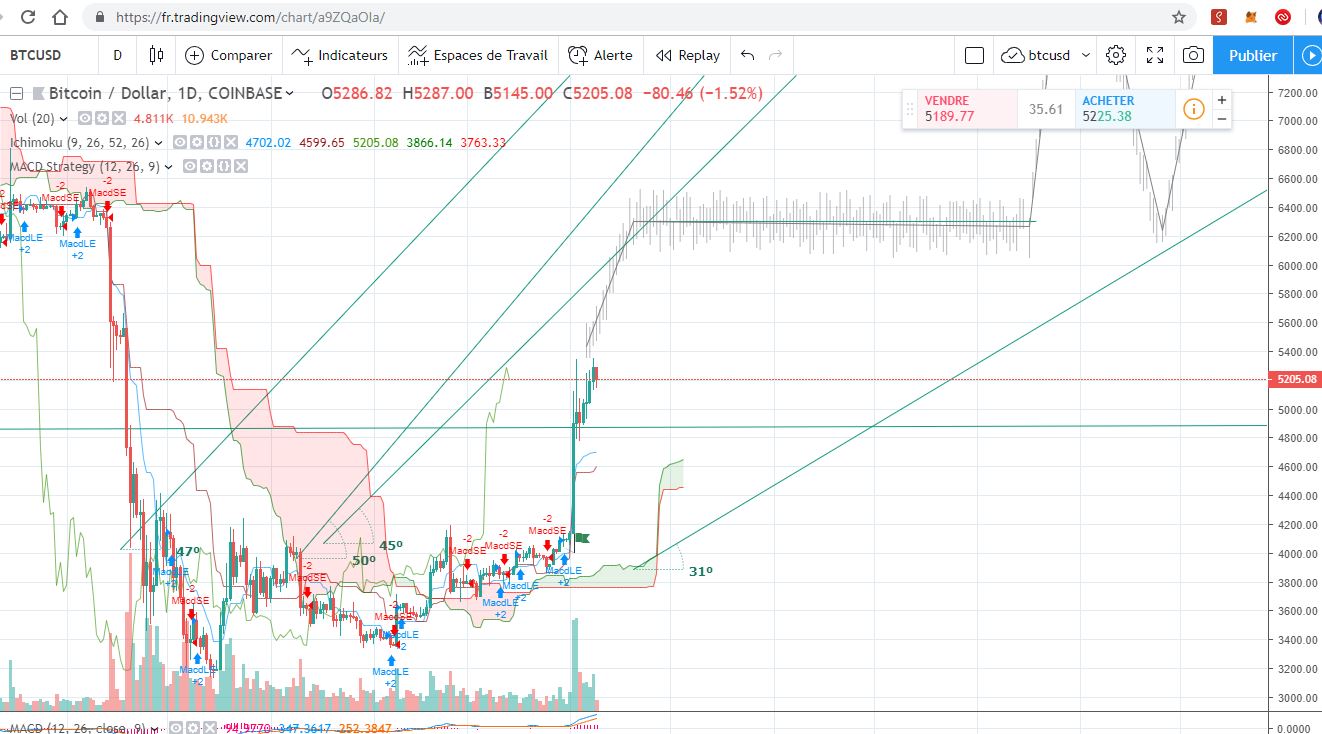Select the 31º angle annotation

click(700, 571)
